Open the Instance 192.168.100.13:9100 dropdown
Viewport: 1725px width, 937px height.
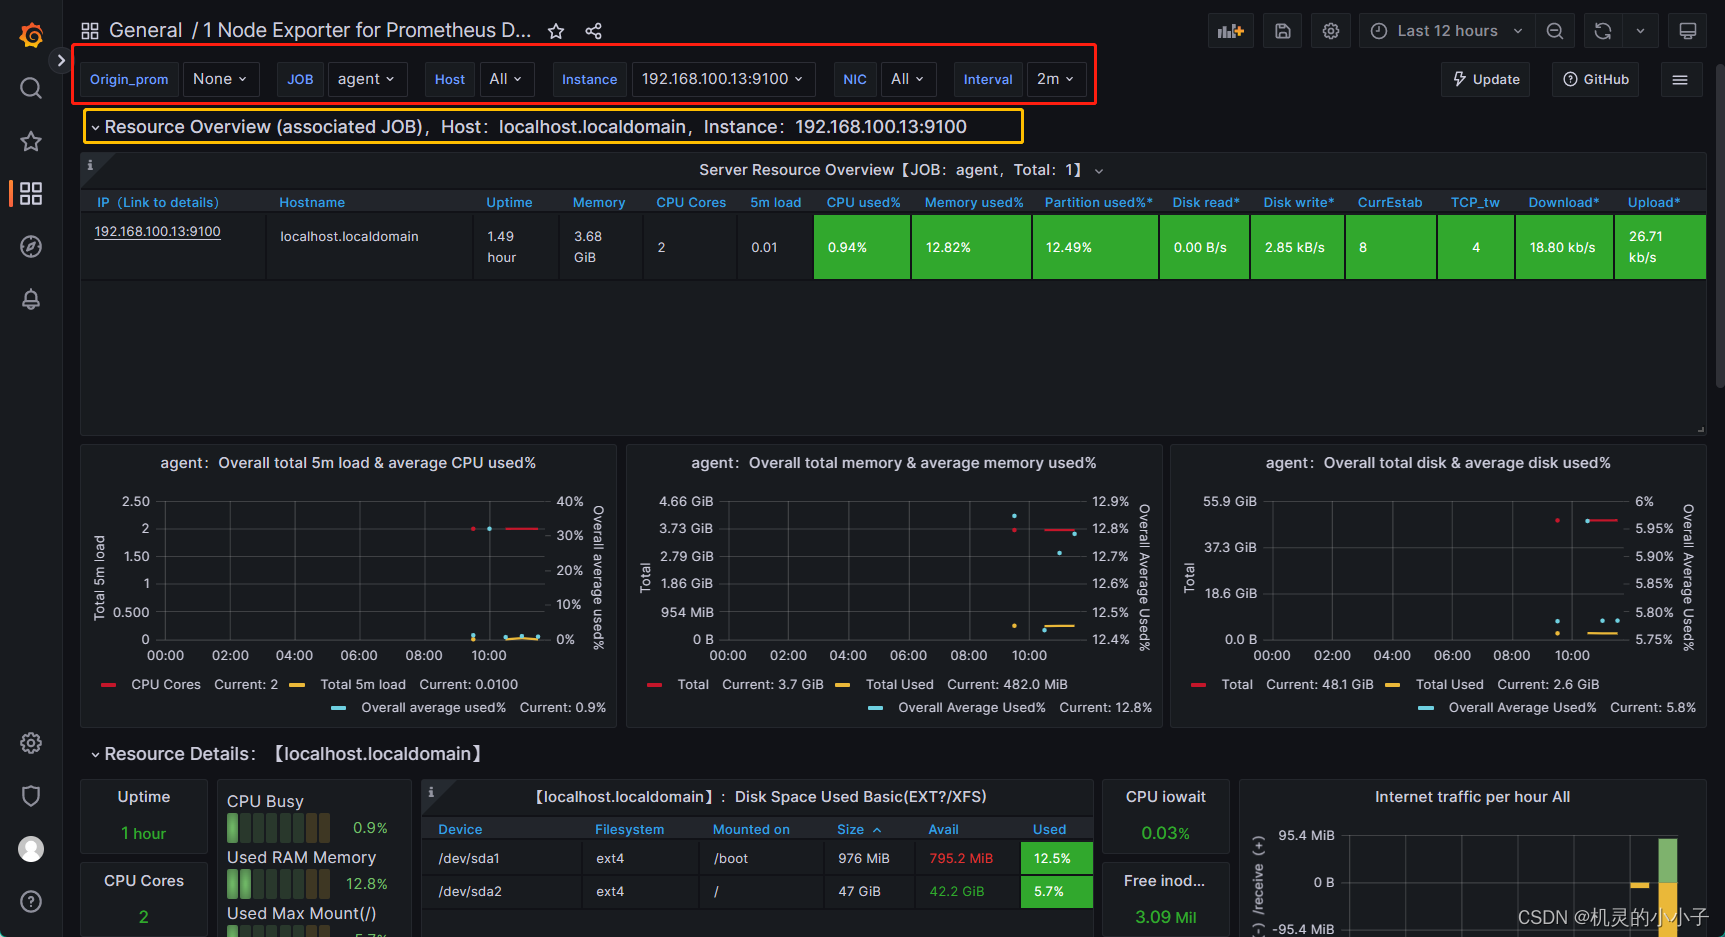click(x=723, y=79)
